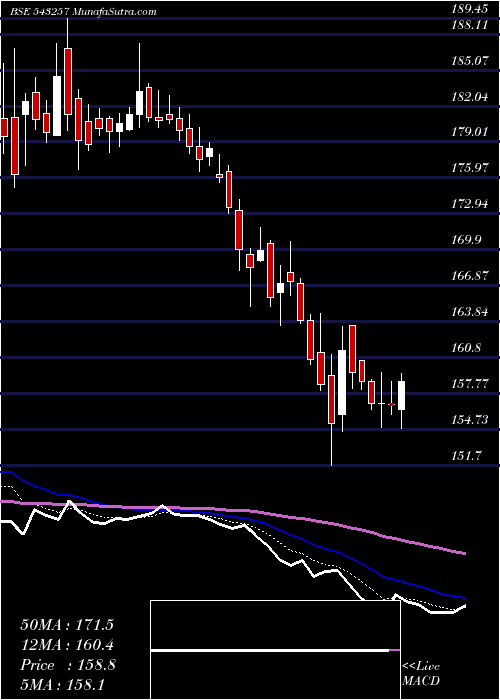The image size is (500, 700).
Task: Click the blue 12MA line end
Action: point(463,597)
